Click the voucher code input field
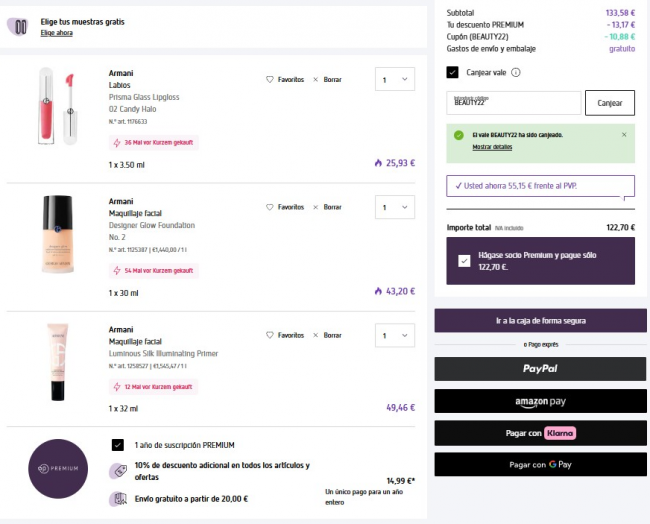 (x=513, y=103)
